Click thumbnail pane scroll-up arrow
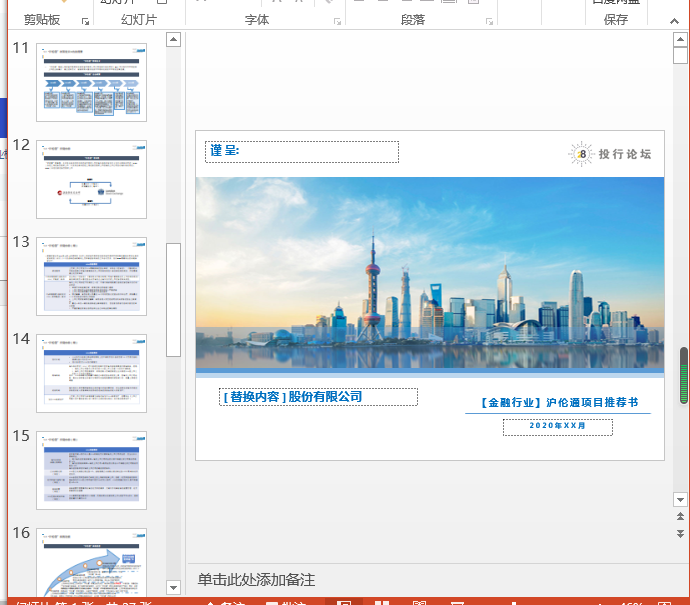The image size is (690, 605). 173,40
